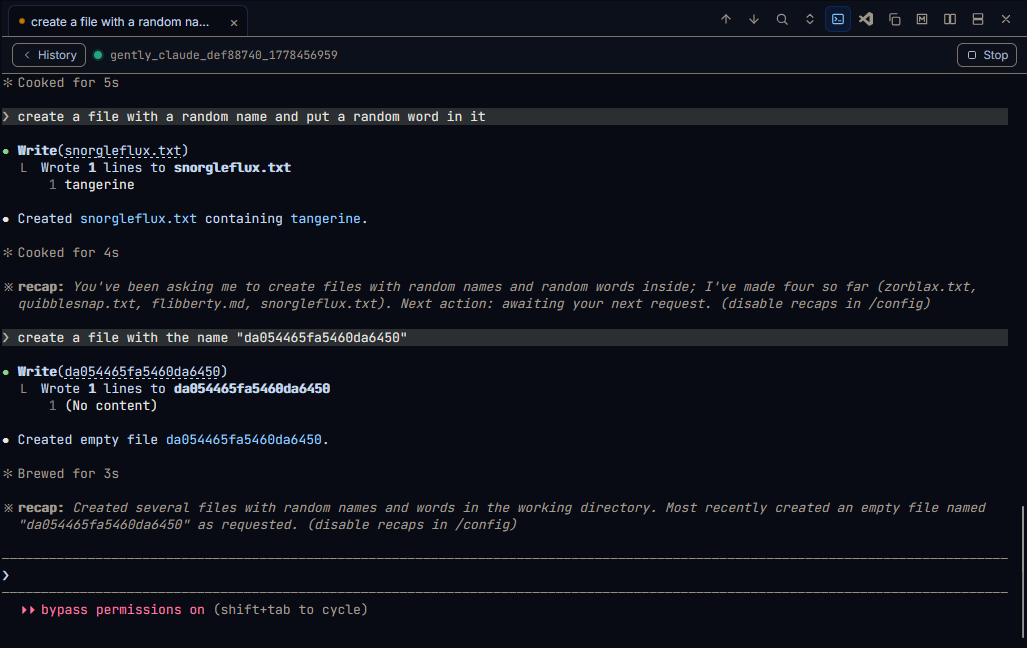The width and height of the screenshot is (1027, 648).
Task: Click the bypass permissions double-arrow icon
Action: pyautogui.click(x=28, y=610)
